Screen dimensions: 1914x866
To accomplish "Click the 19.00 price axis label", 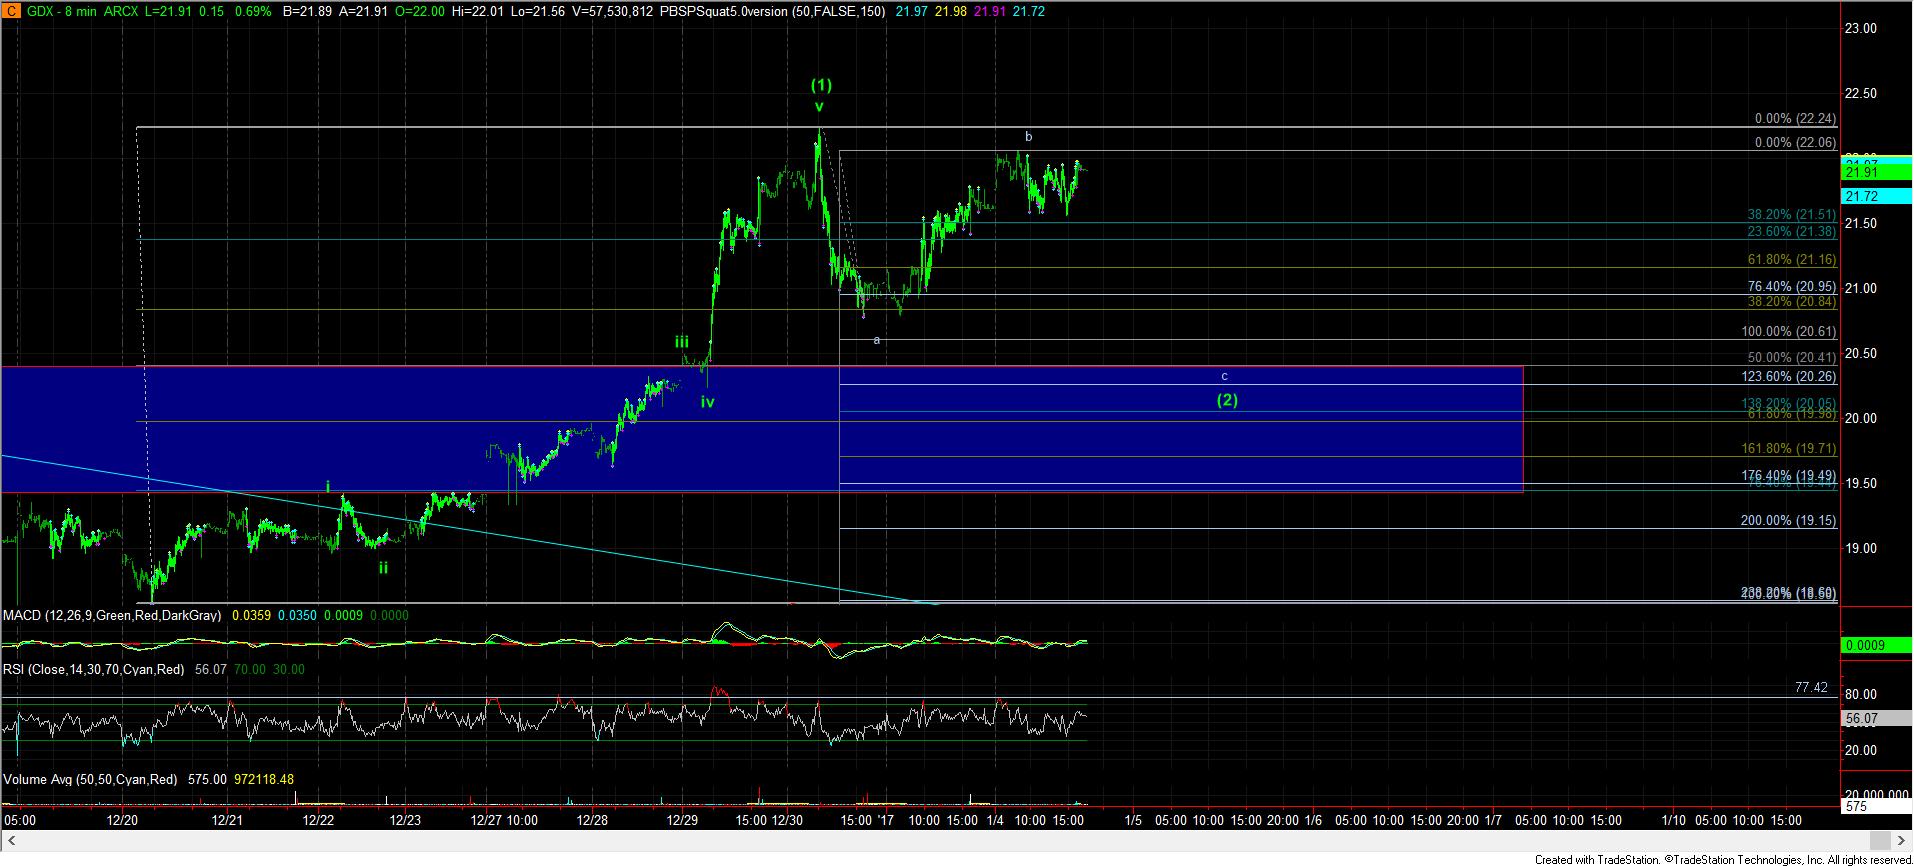I will (1861, 548).
